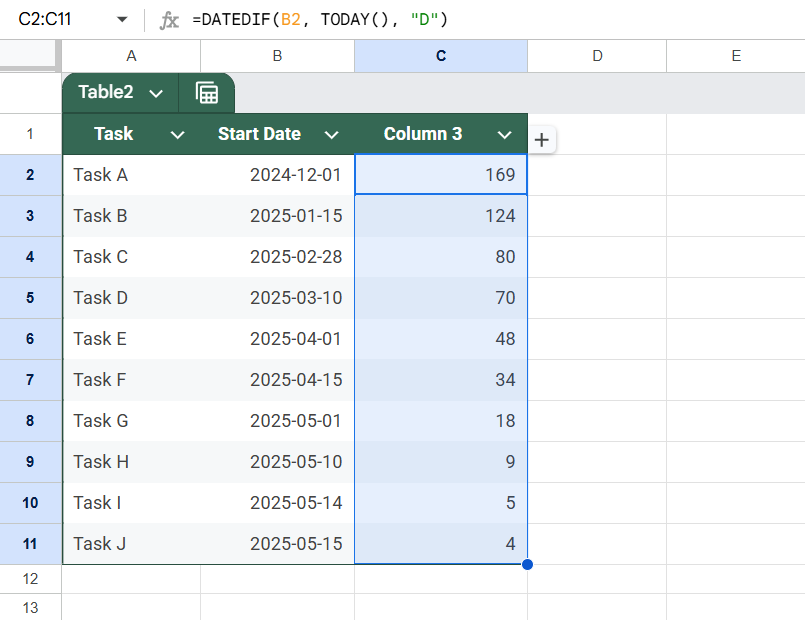Select column E header
Screen dimensions: 805x620
(x=736, y=56)
